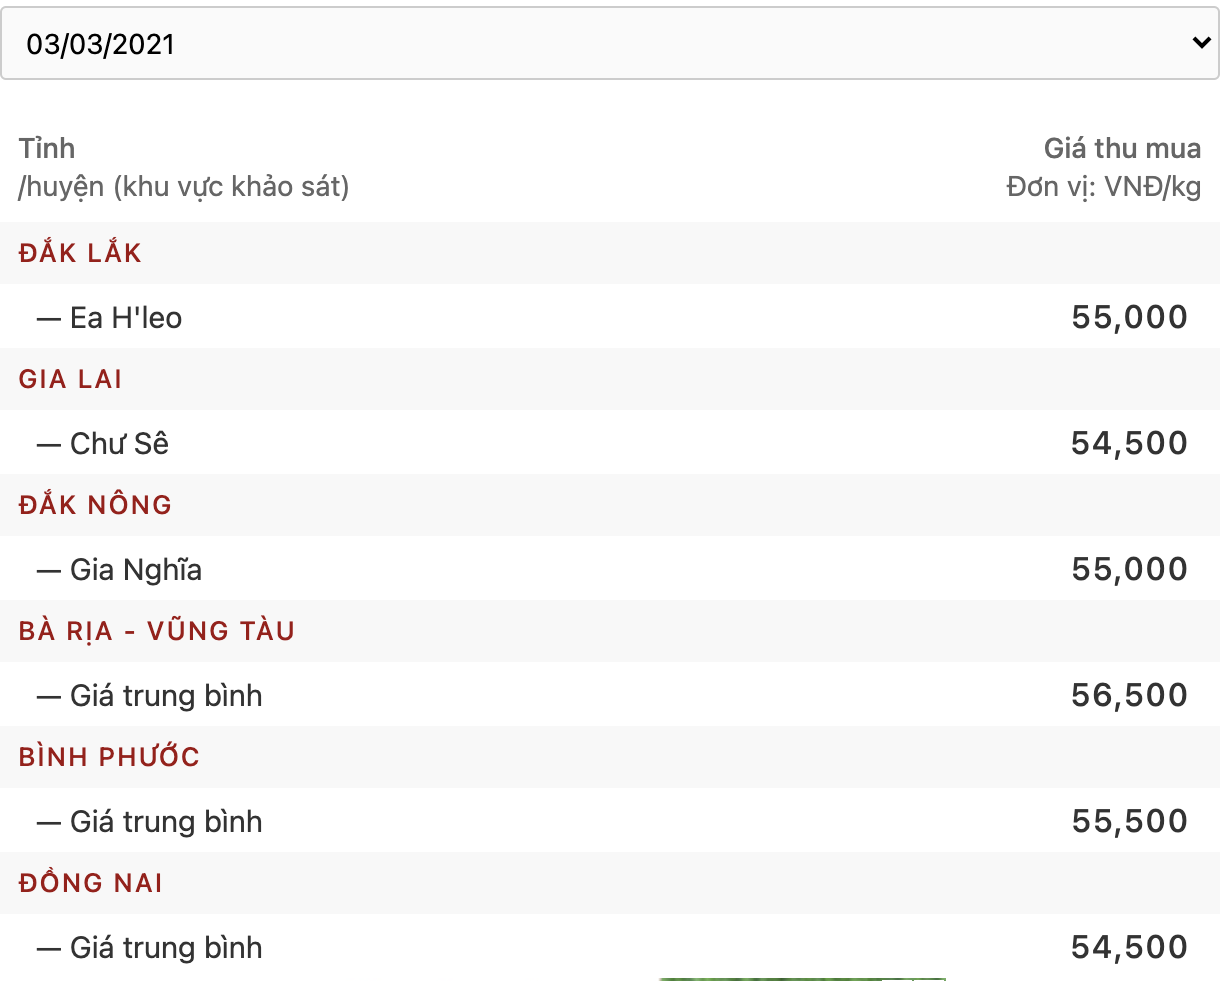Click the Ea H'leo district row
This screenshot has width=1228, height=981.
[610, 317]
